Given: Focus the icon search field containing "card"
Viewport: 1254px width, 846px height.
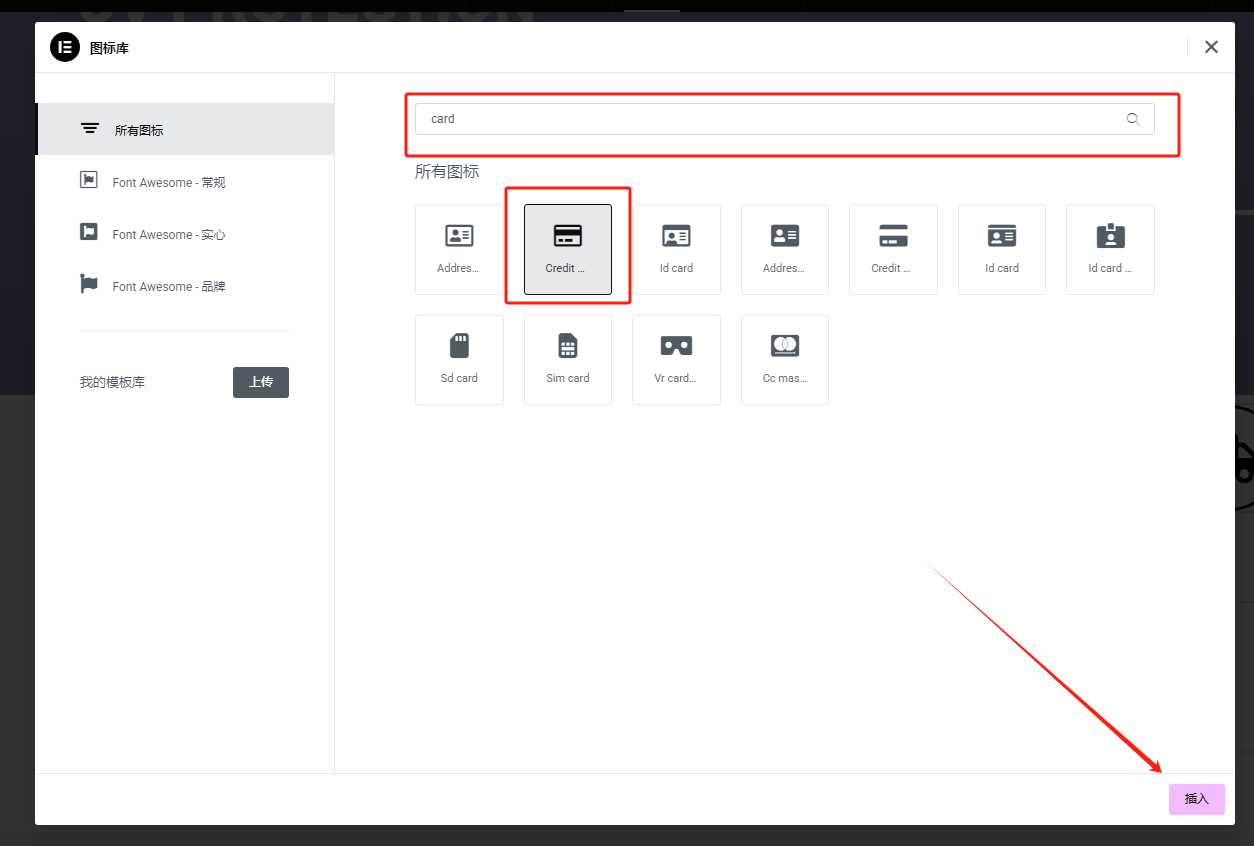Looking at the screenshot, I should pyautogui.click(x=760, y=119).
